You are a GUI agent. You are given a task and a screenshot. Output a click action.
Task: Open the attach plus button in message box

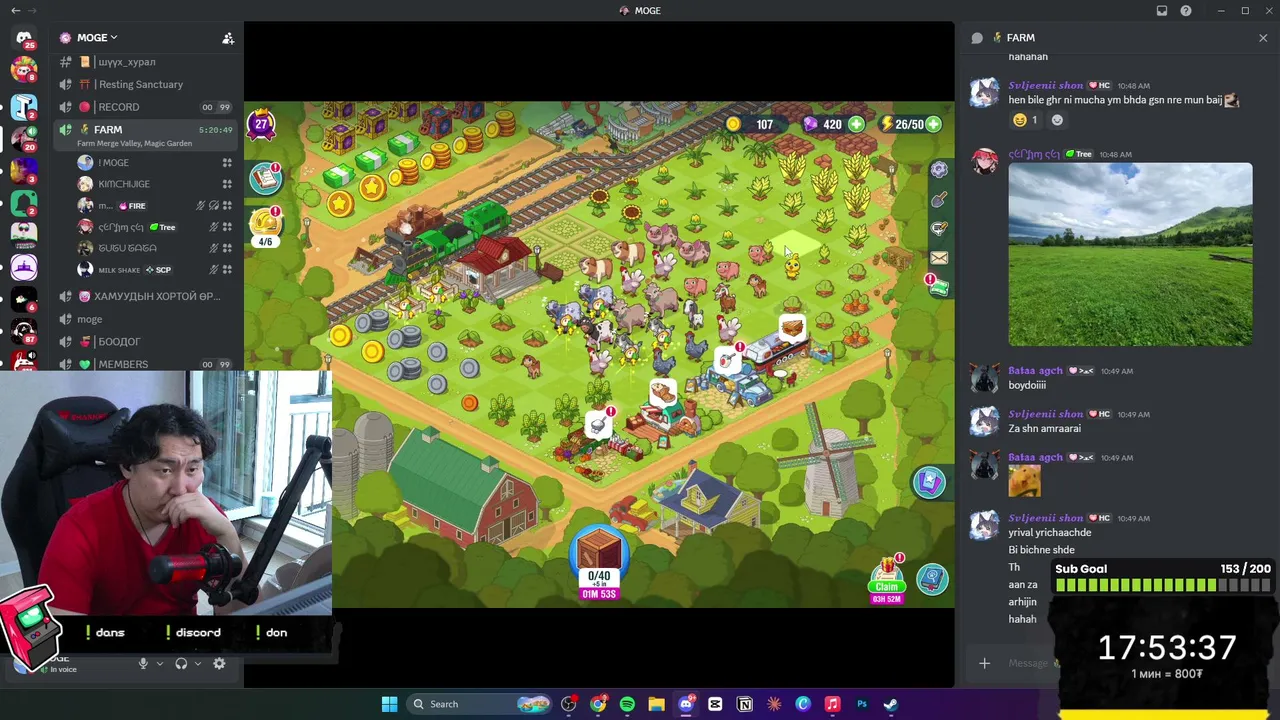[x=984, y=663]
